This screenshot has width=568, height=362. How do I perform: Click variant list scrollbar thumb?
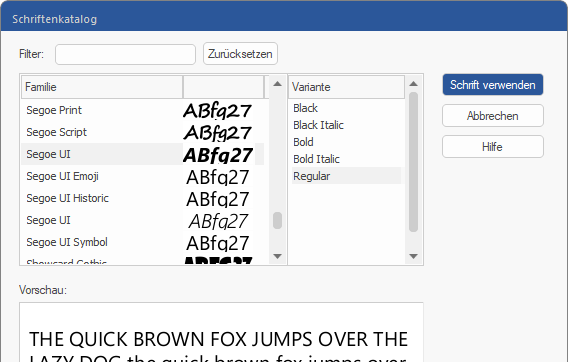pos(413,162)
